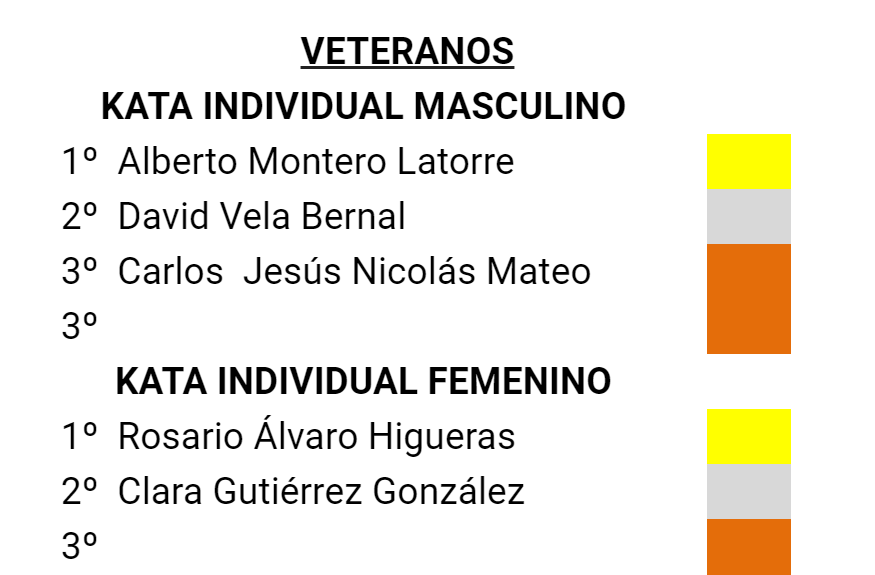
Task: Click the VETERANOS underlined heading
Action: (x=407, y=51)
